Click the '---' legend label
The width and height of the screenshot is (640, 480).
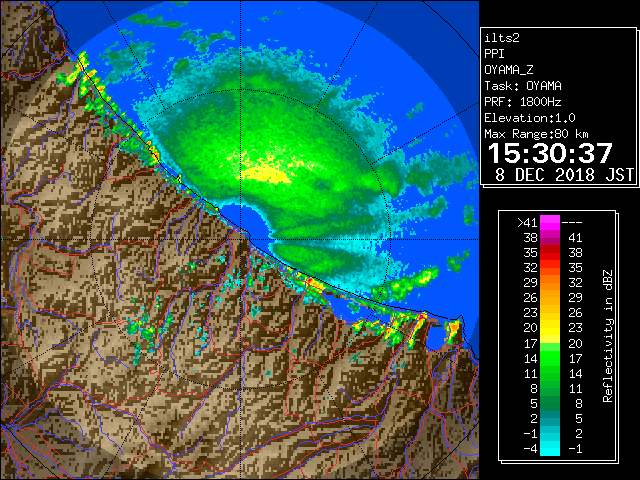coord(572,223)
